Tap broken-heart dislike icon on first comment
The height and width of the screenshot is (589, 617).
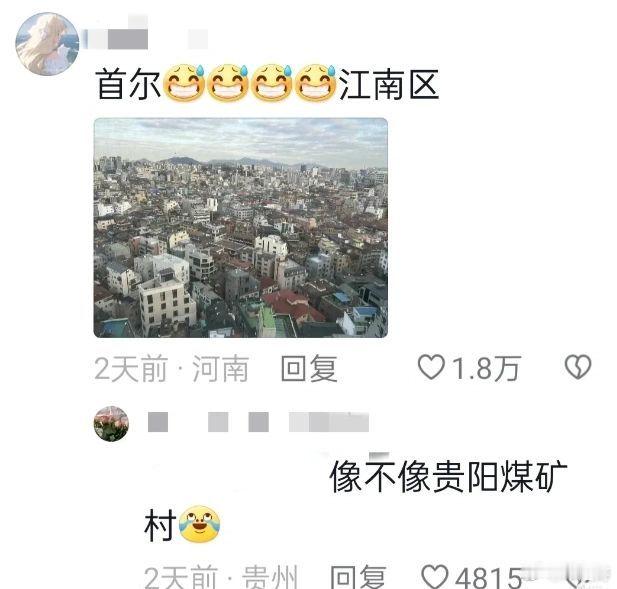pos(578,367)
